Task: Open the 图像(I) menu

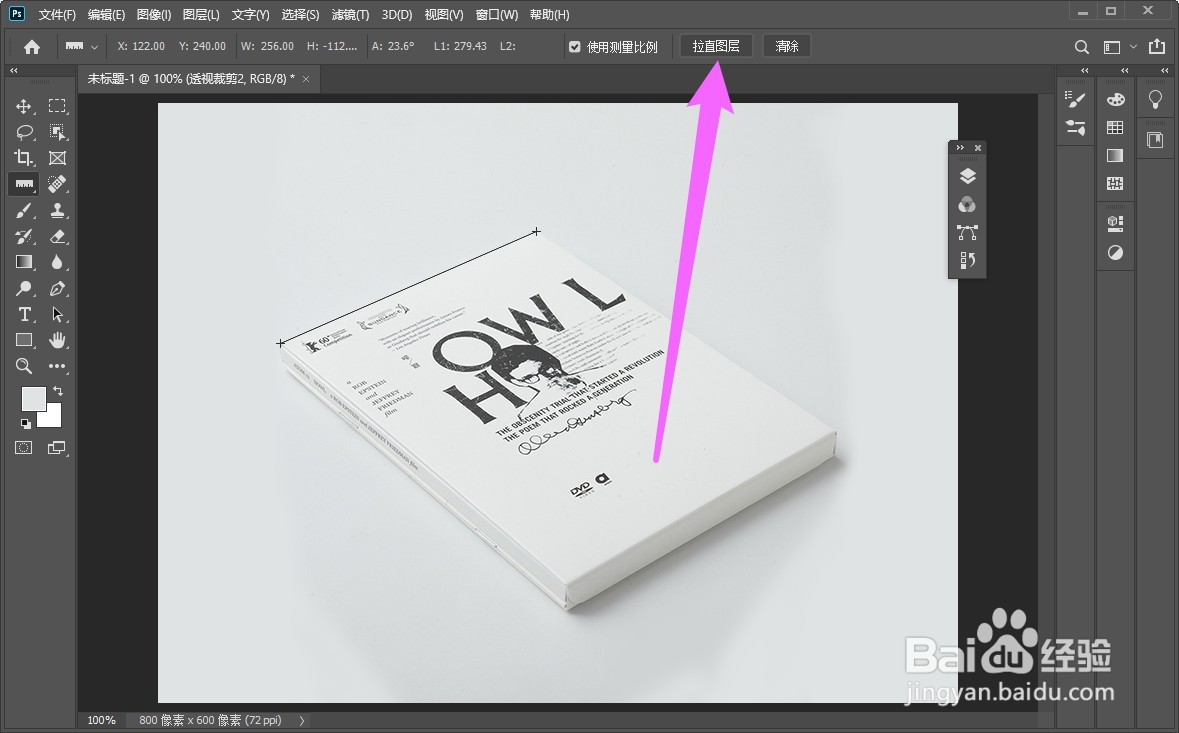Action: coord(154,14)
